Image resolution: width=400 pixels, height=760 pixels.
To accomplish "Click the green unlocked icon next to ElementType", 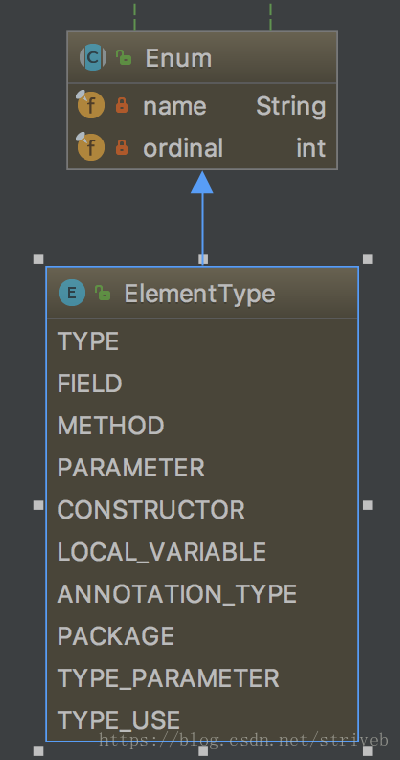I will point(102,293).
